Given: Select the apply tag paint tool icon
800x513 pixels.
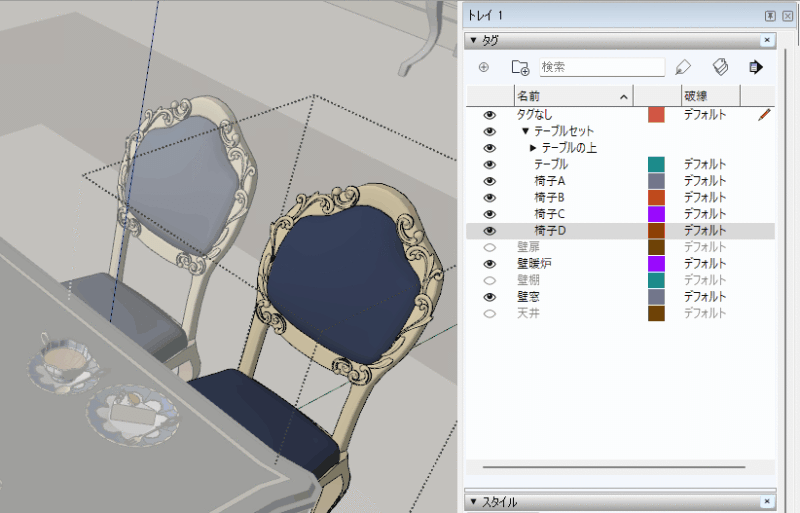Looking at the screenshot, I should tap(683, 67).
